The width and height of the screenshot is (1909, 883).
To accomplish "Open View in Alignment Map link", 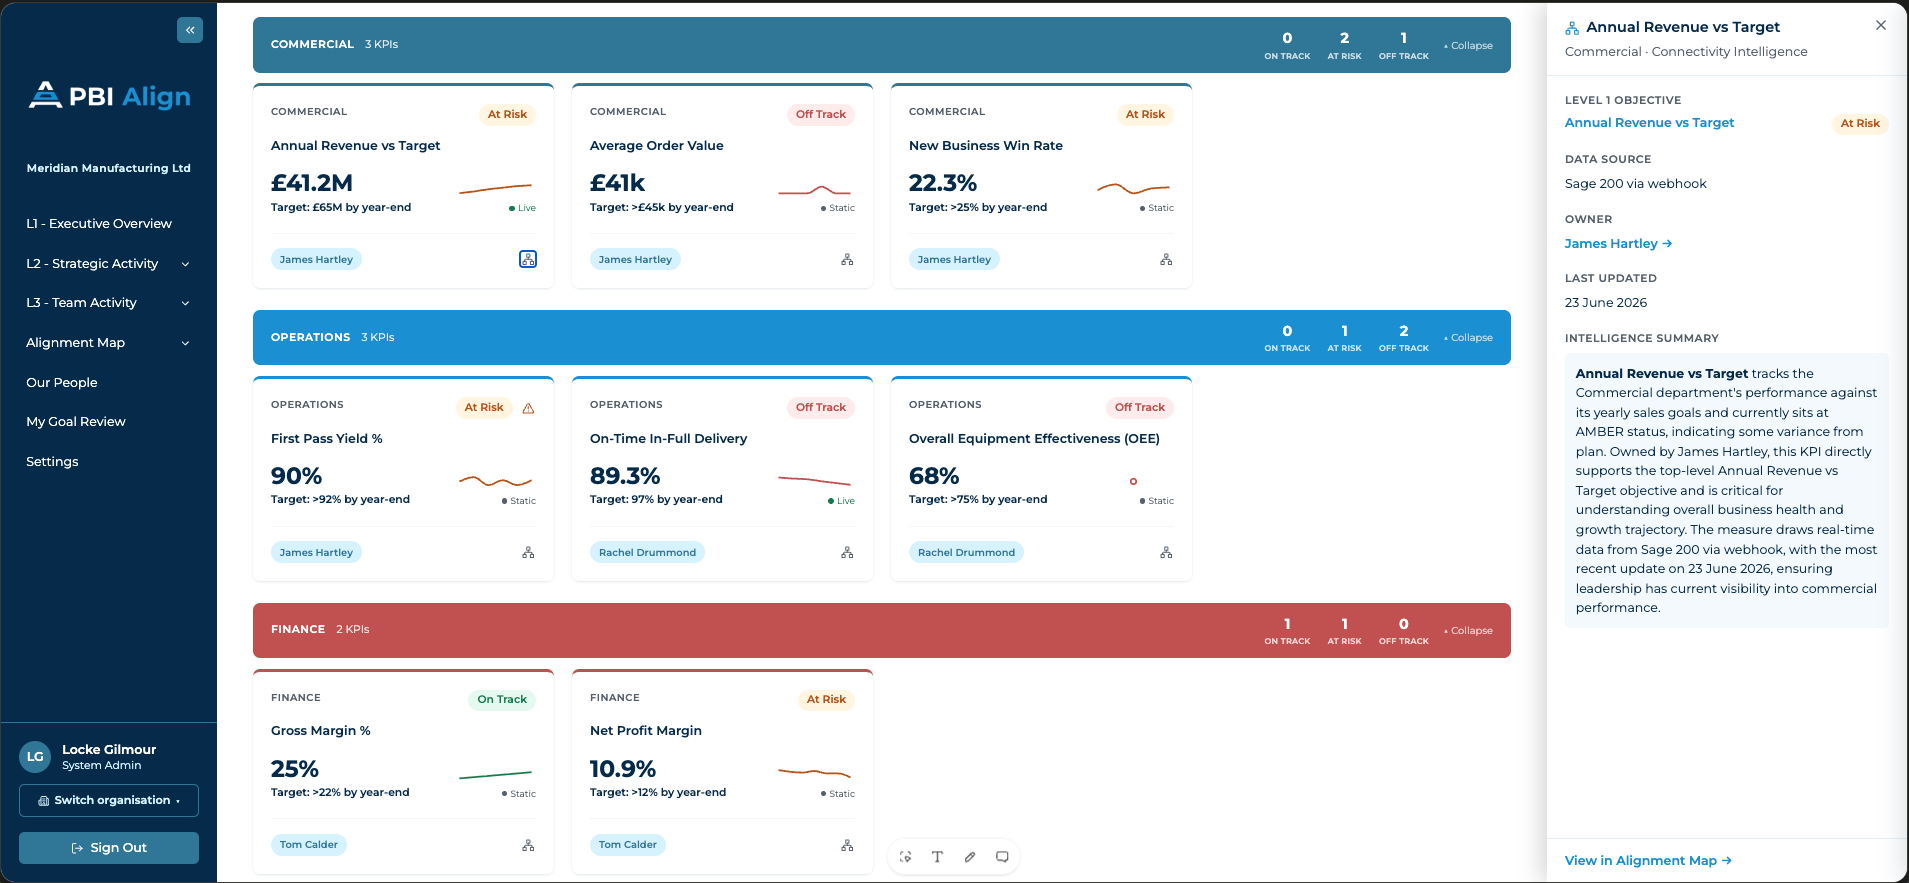I will [x=1648, y=861].
